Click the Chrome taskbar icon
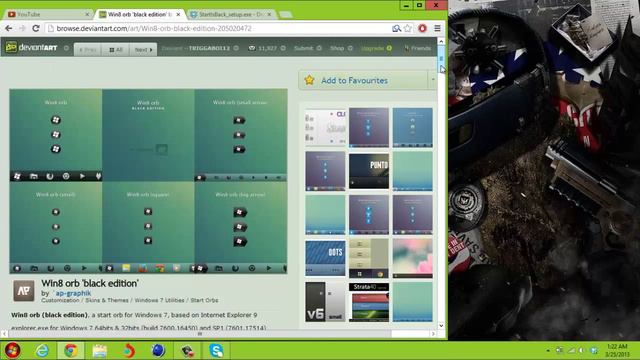 (x=71, y=351)
